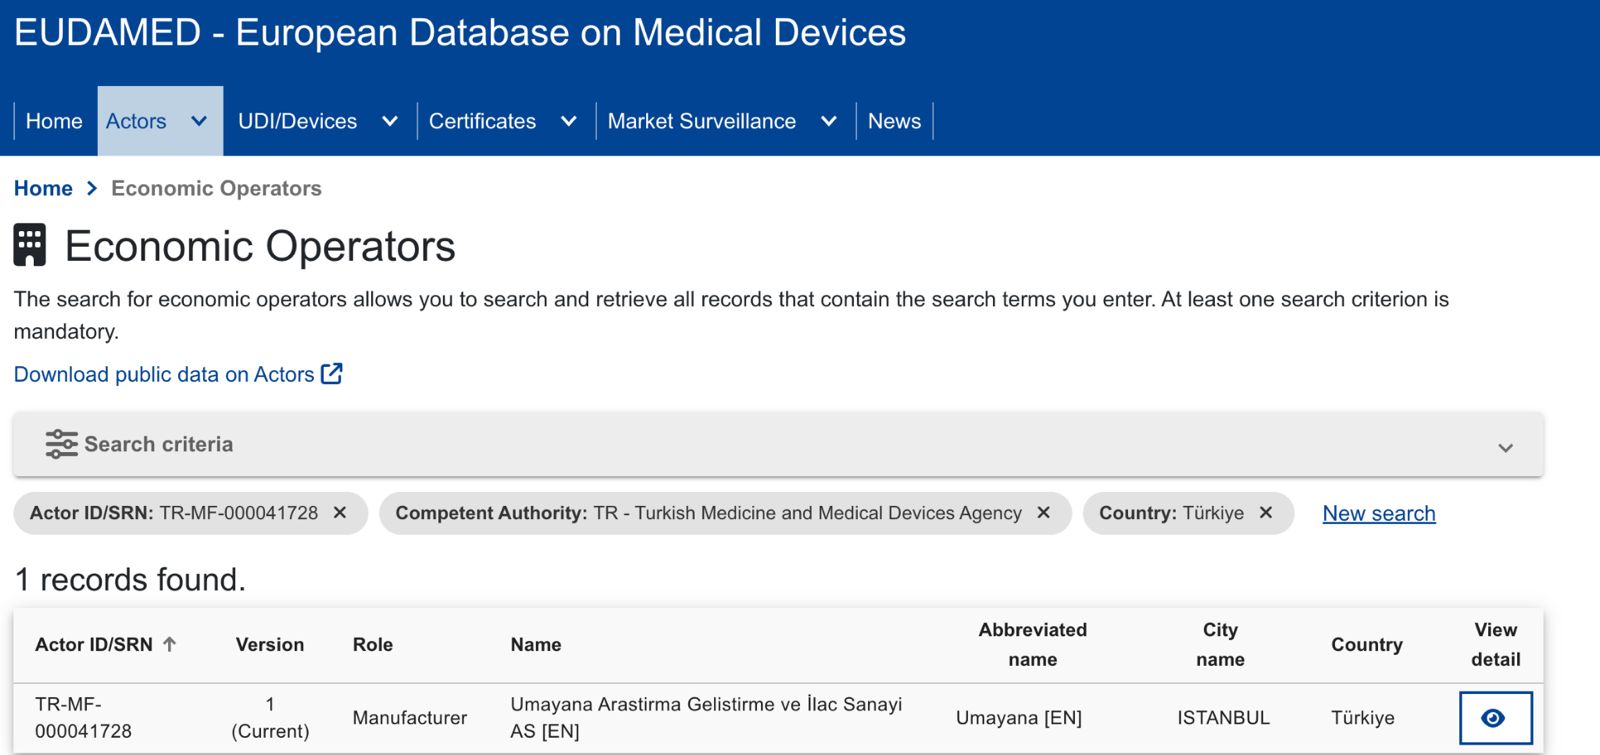This screenshot has height=755, width=1600.
Task: Remove the Actor ID/SRN filter chip
Action: click(340, 513)
